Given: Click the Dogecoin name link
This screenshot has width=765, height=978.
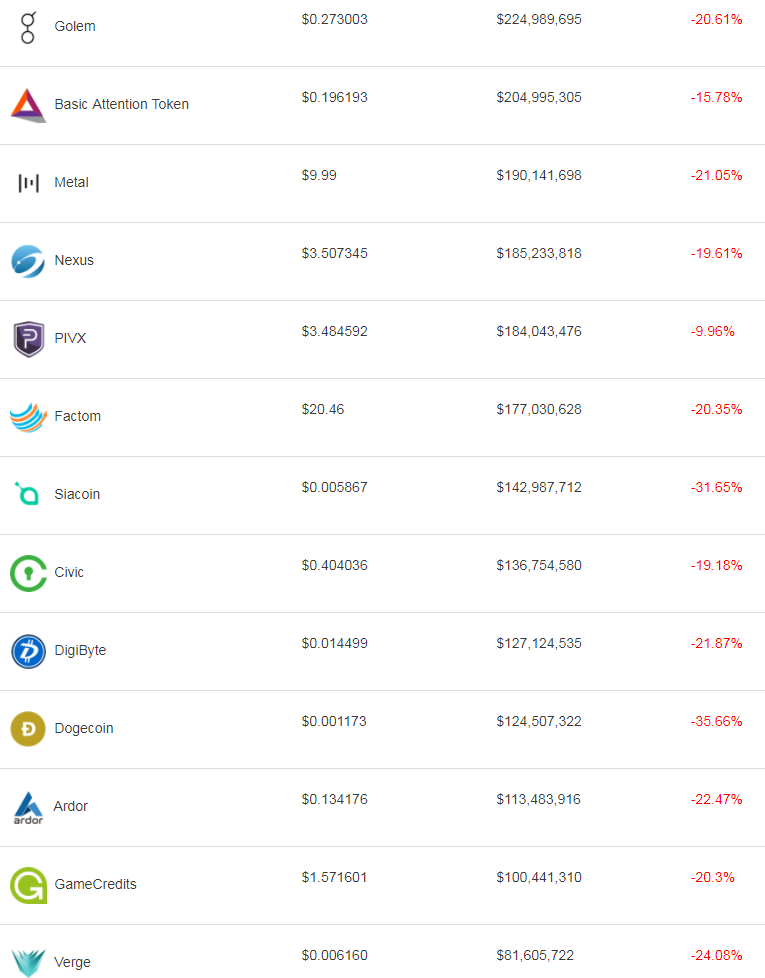Looking at the screenshot, I should coord(84,728).
